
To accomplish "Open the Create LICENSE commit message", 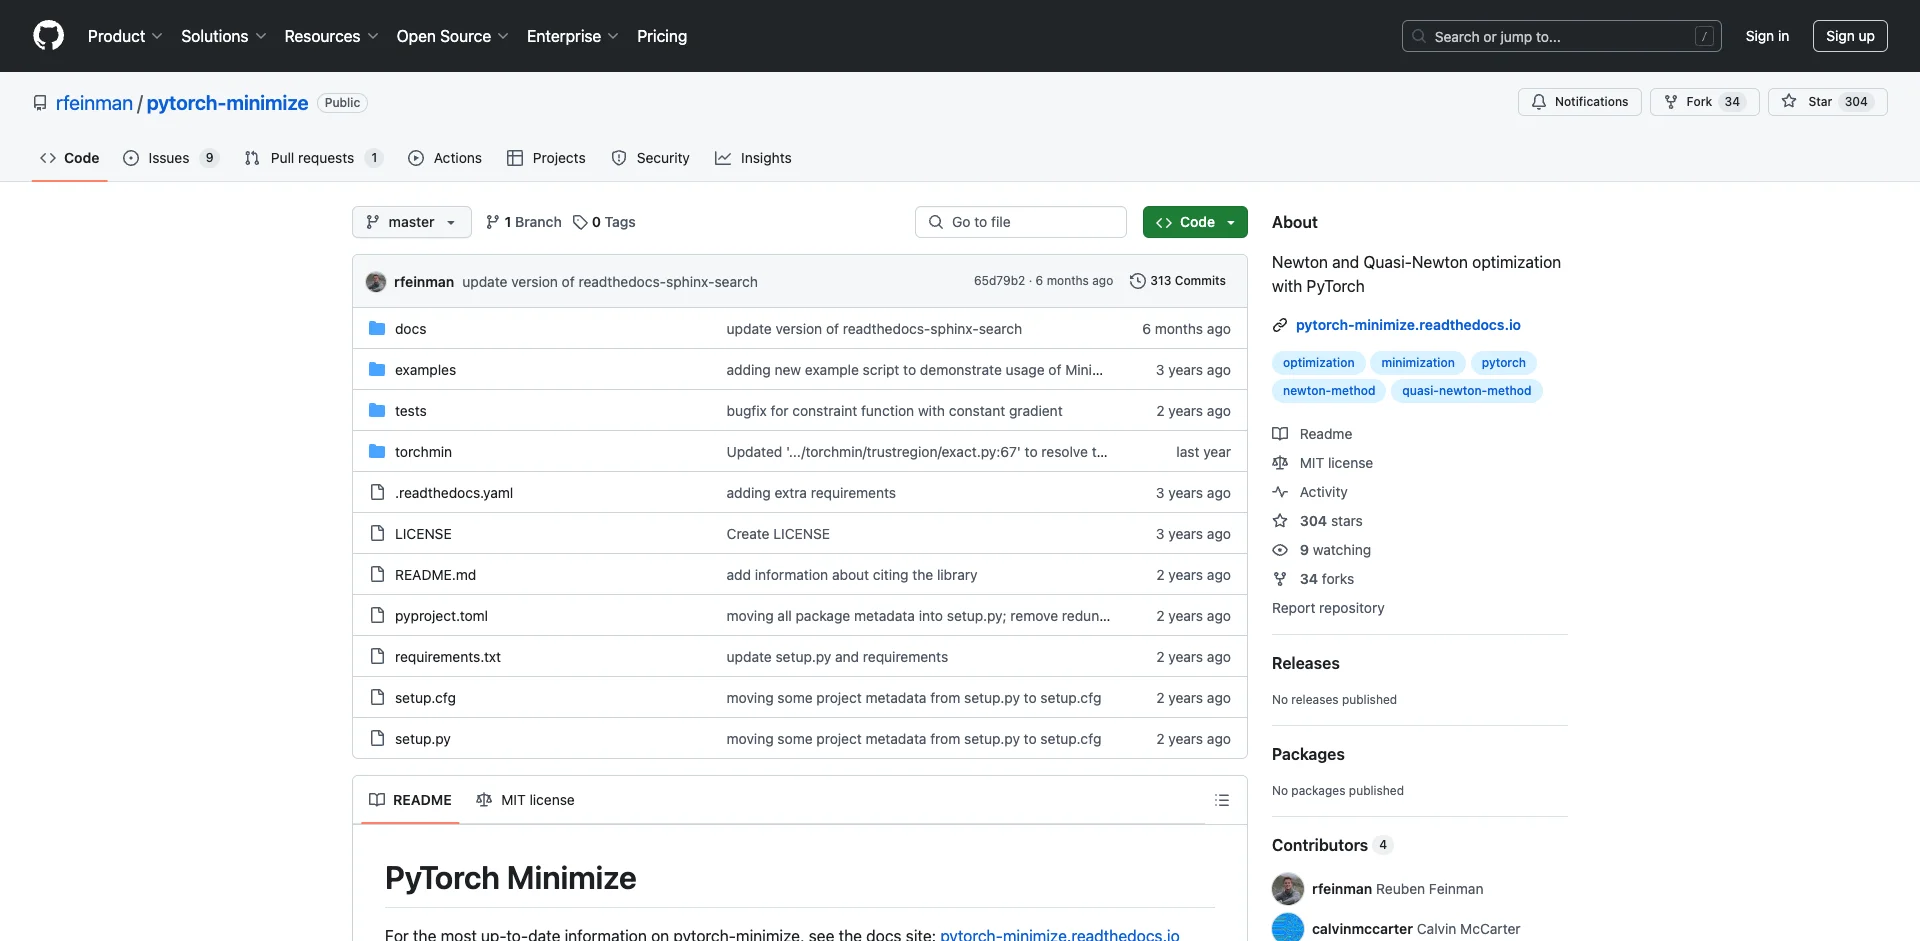I will pyautogui.click(x=778, y=534).
